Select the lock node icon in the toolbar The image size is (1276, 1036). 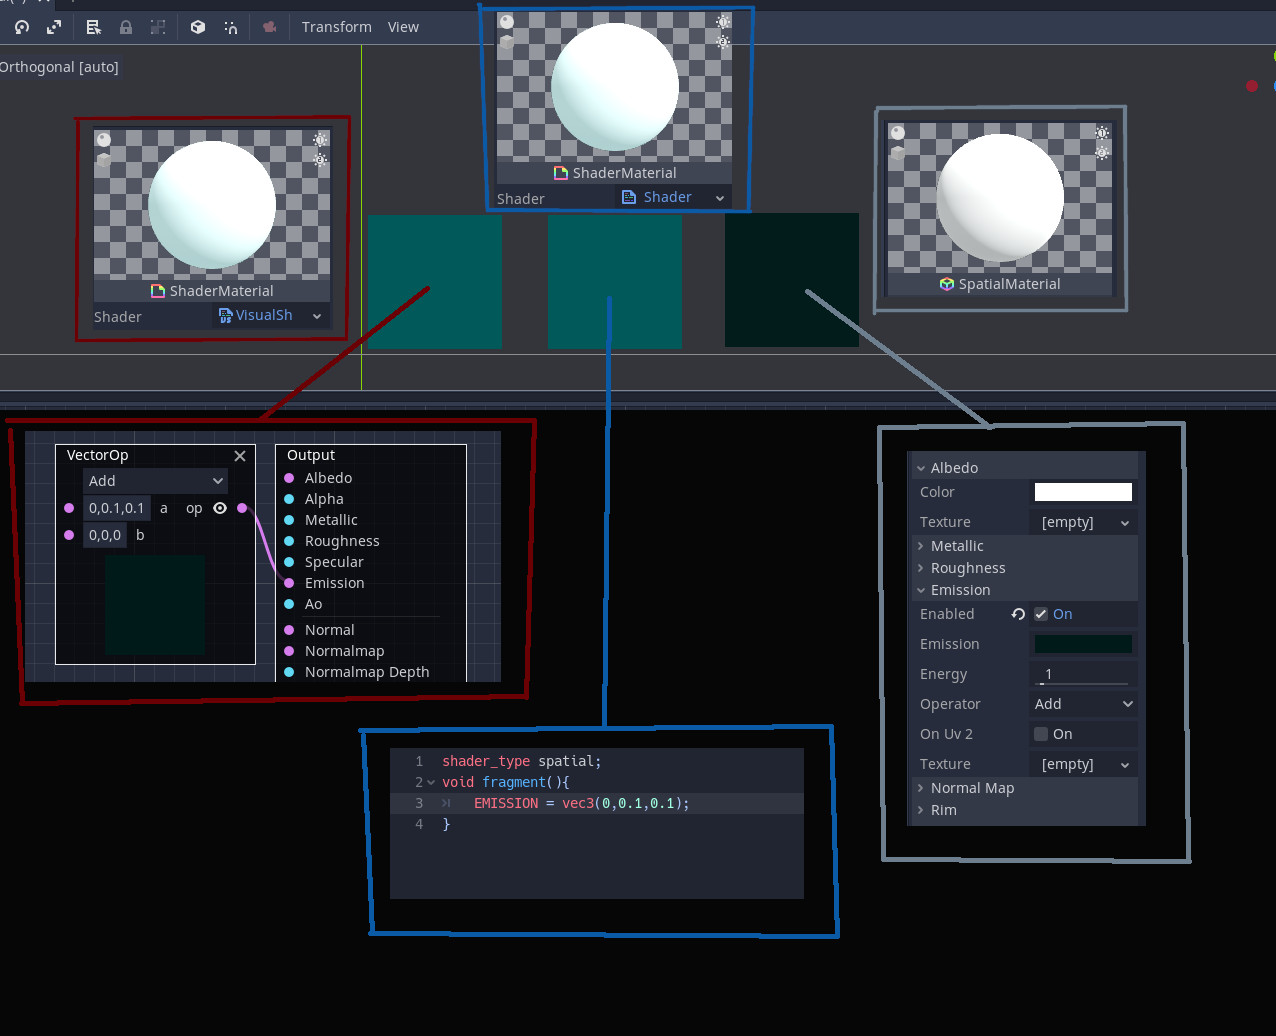point(126,27)
